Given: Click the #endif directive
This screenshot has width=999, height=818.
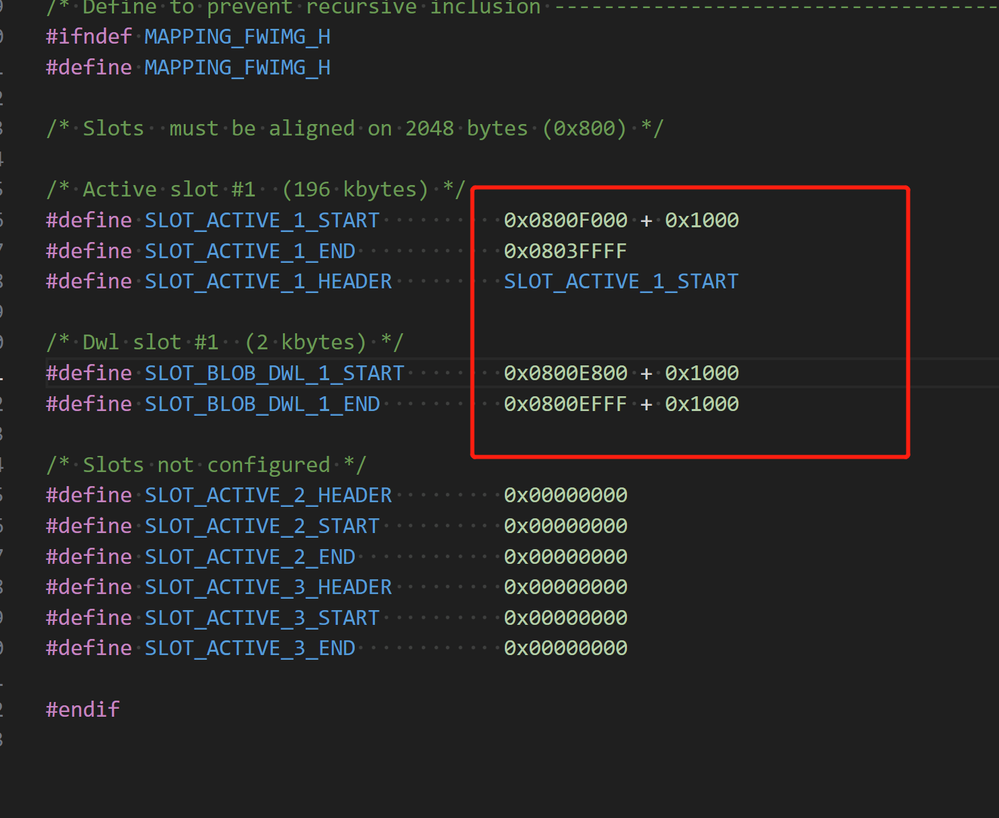Looking at the screenshot, I should pyautogui.click(x=83, y=710).
